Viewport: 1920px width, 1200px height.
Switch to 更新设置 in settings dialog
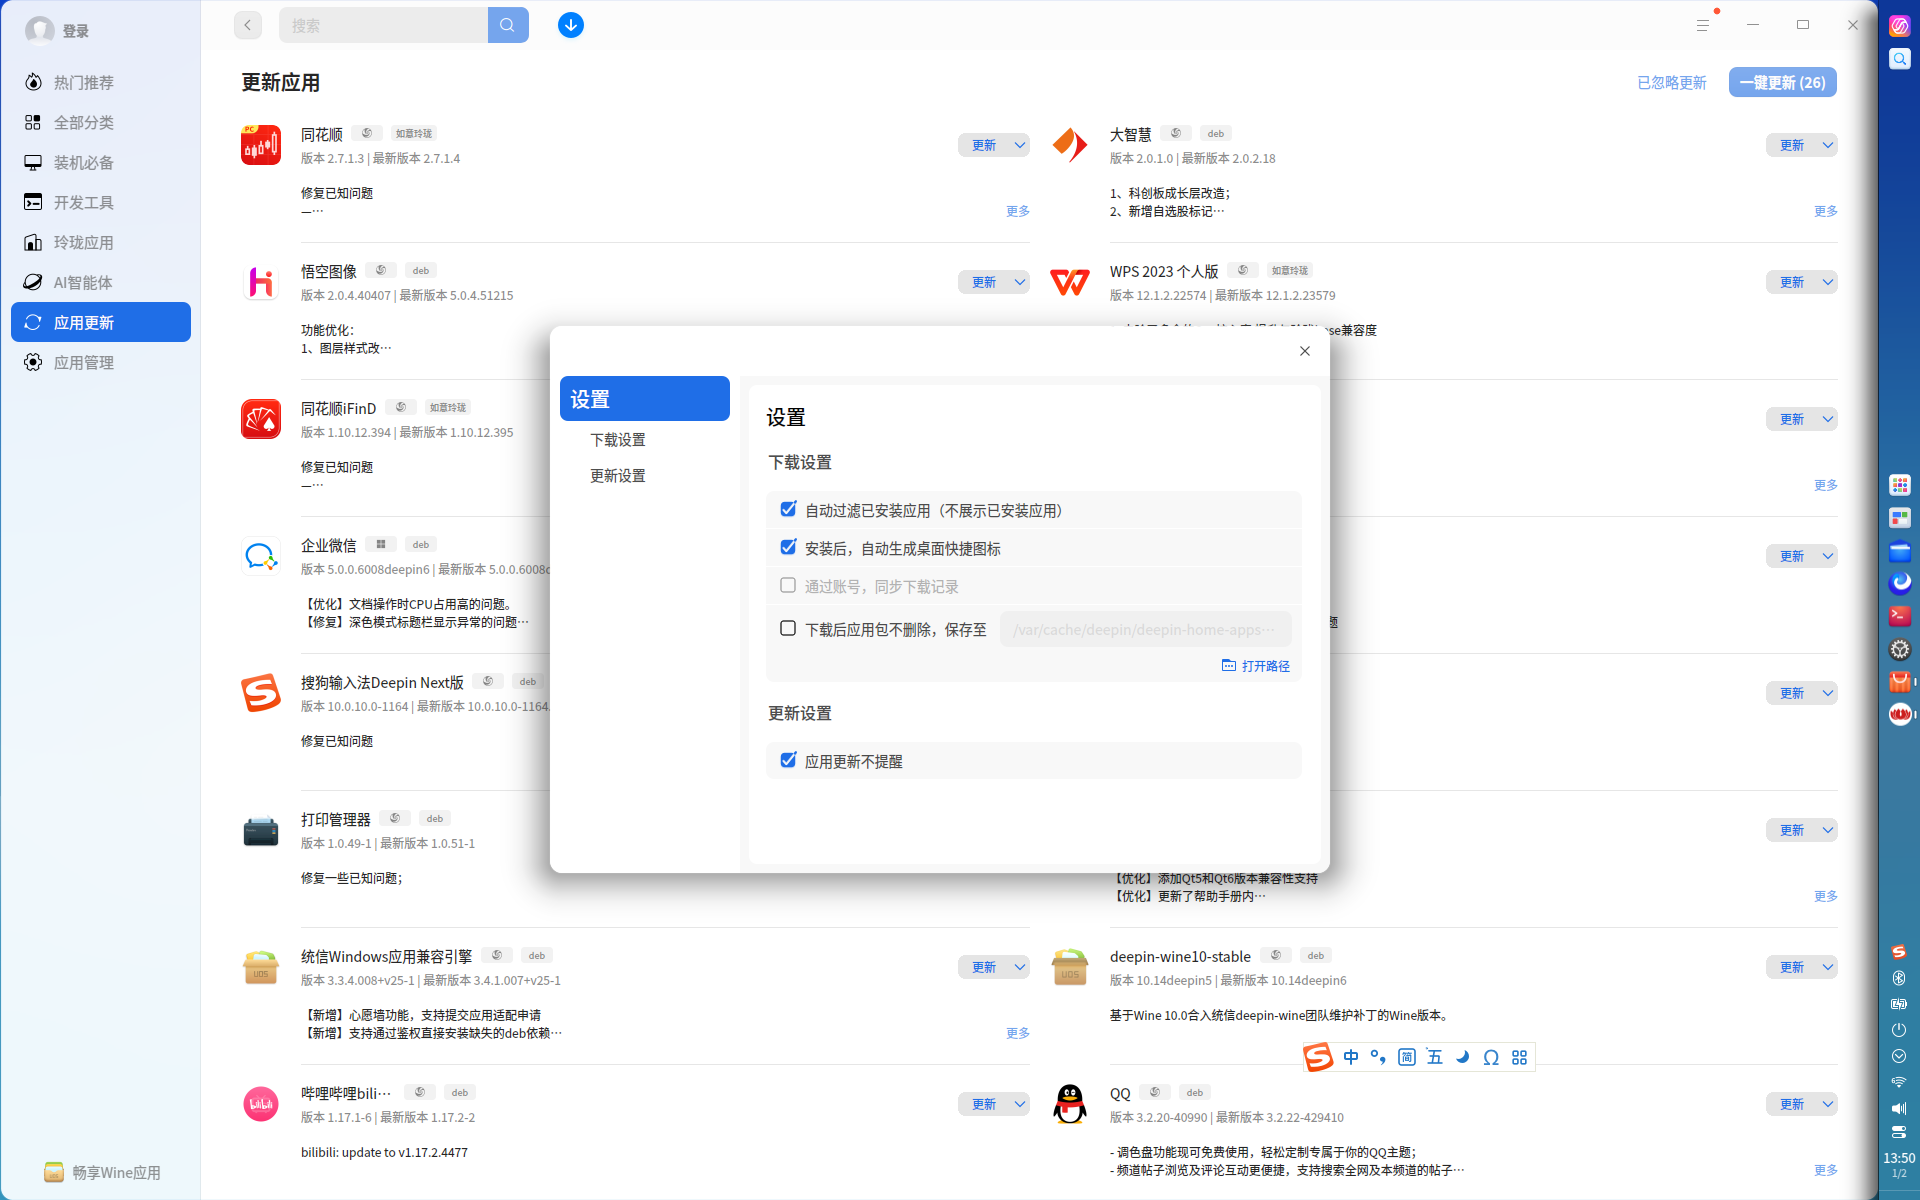617,475
